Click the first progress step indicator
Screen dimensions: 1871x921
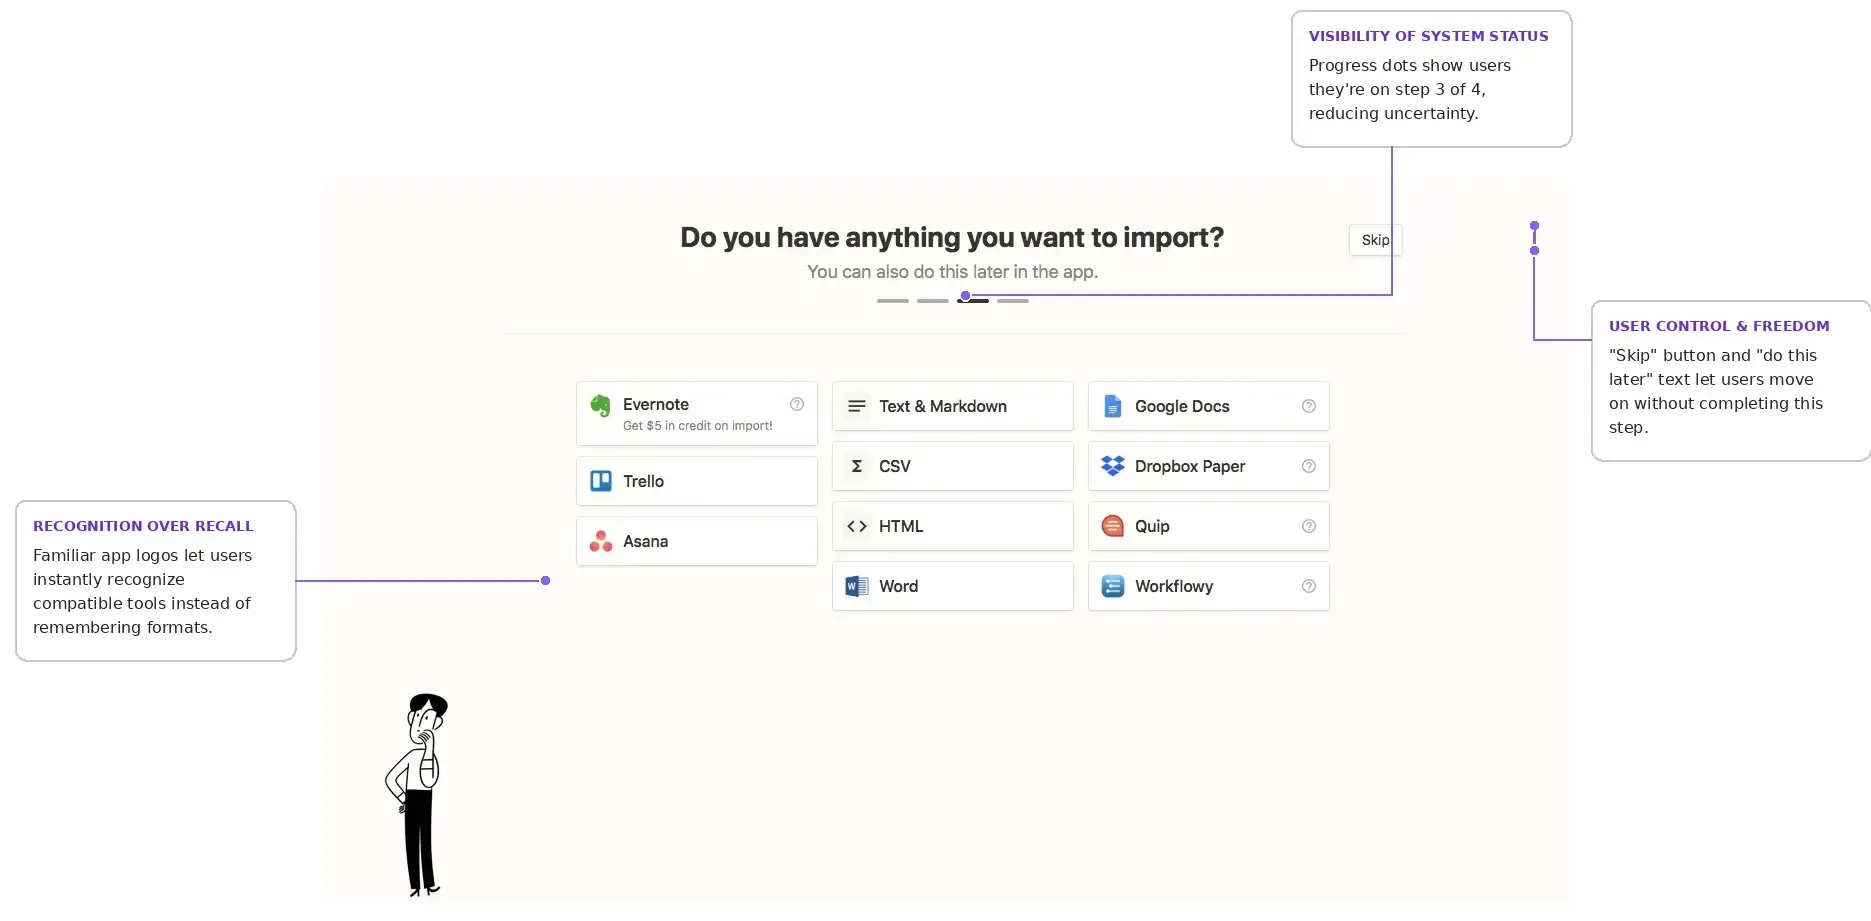(892, 300)
